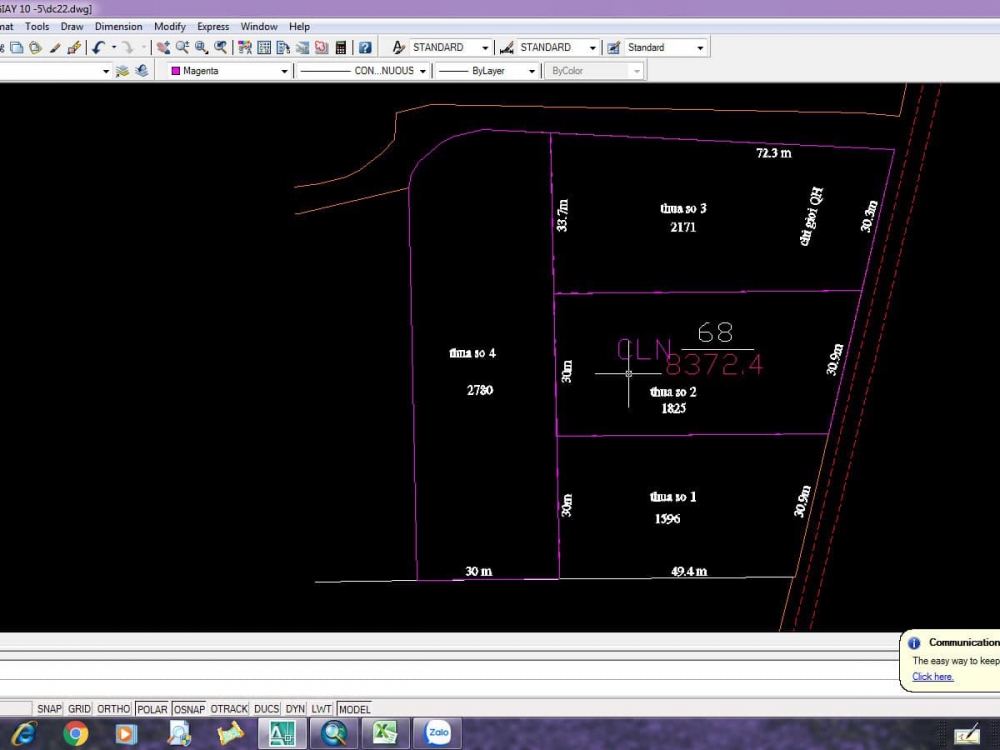Toggle ORTHO mode in status bar
This screenshot has width=1000, height=750.
tap(114, 709)
